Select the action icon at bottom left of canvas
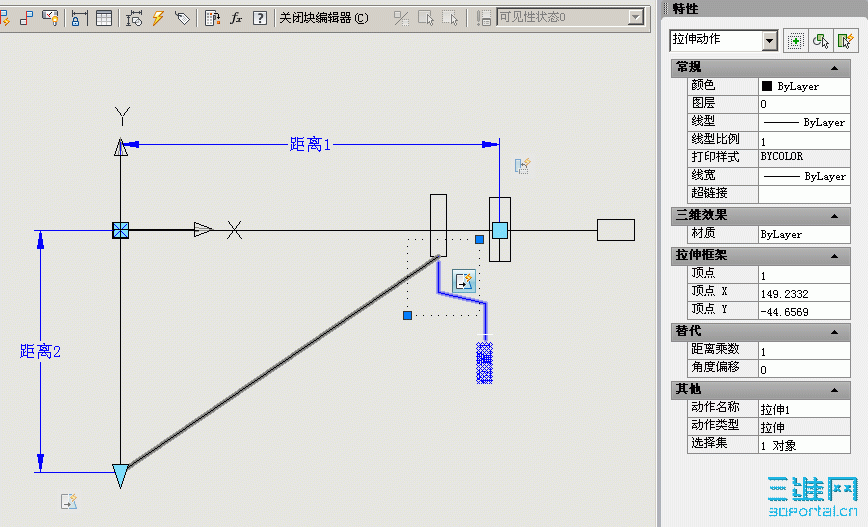This screenshot has height=527, width=868. tap(69, 502)
